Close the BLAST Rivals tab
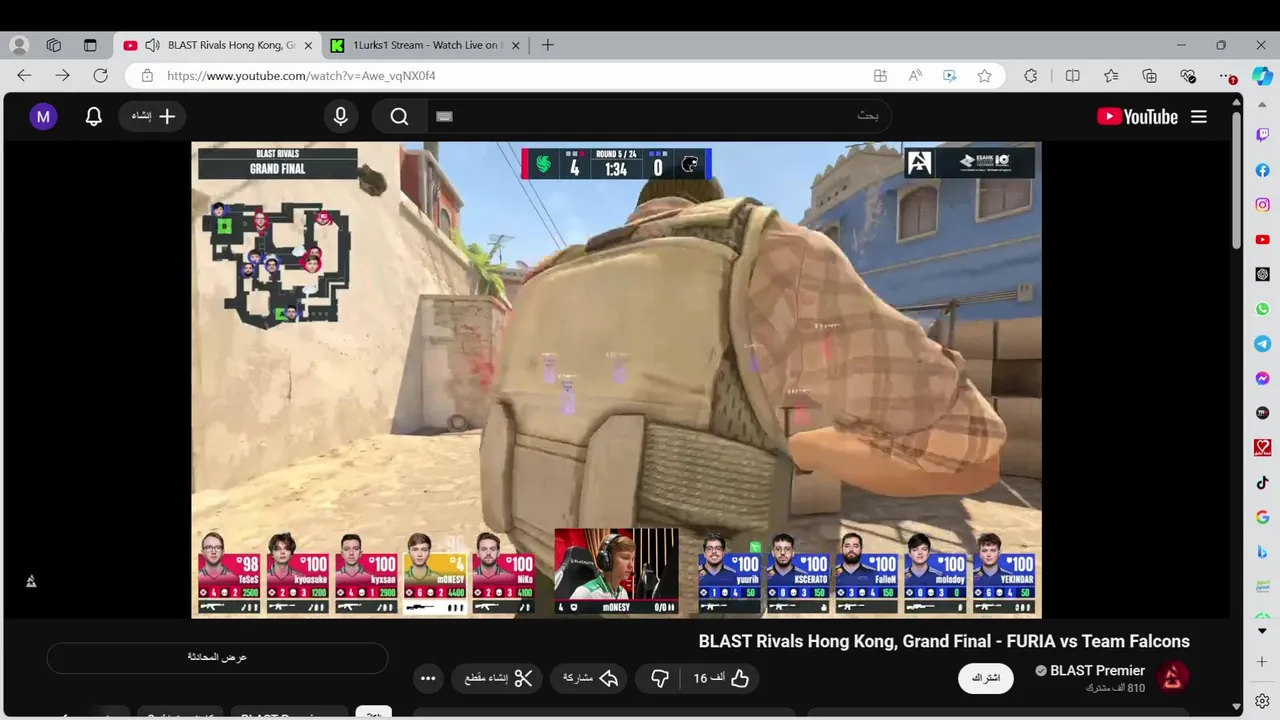The width and height of the screenshot is (1280, 720). pos(308,45)
